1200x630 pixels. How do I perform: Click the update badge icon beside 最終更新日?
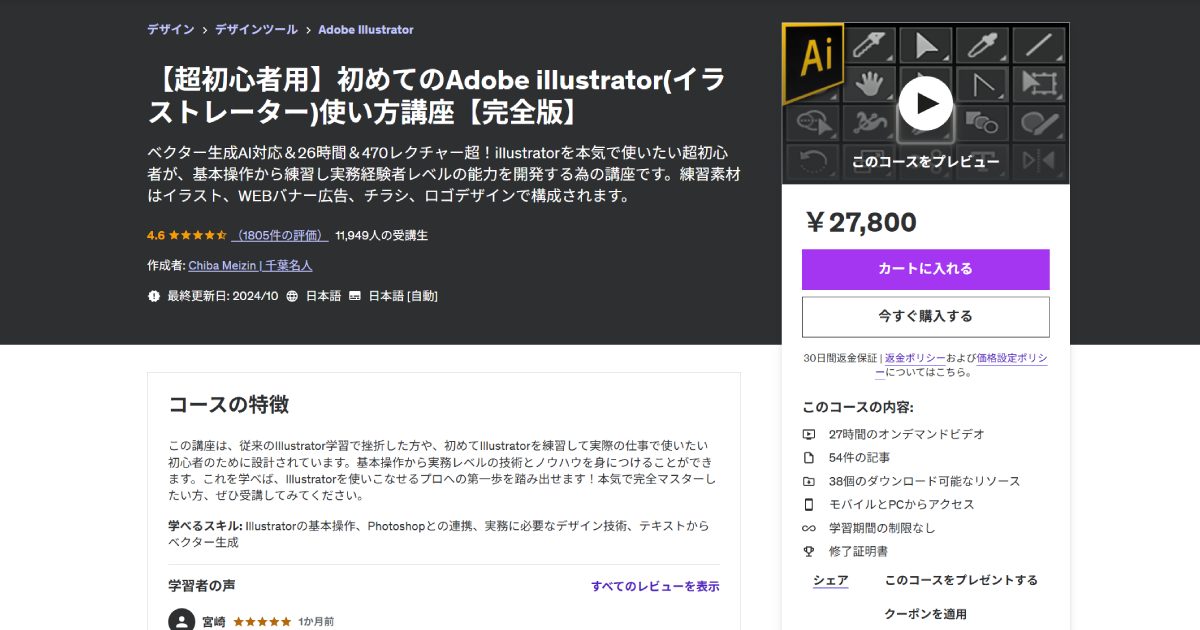tap(154, 296)
